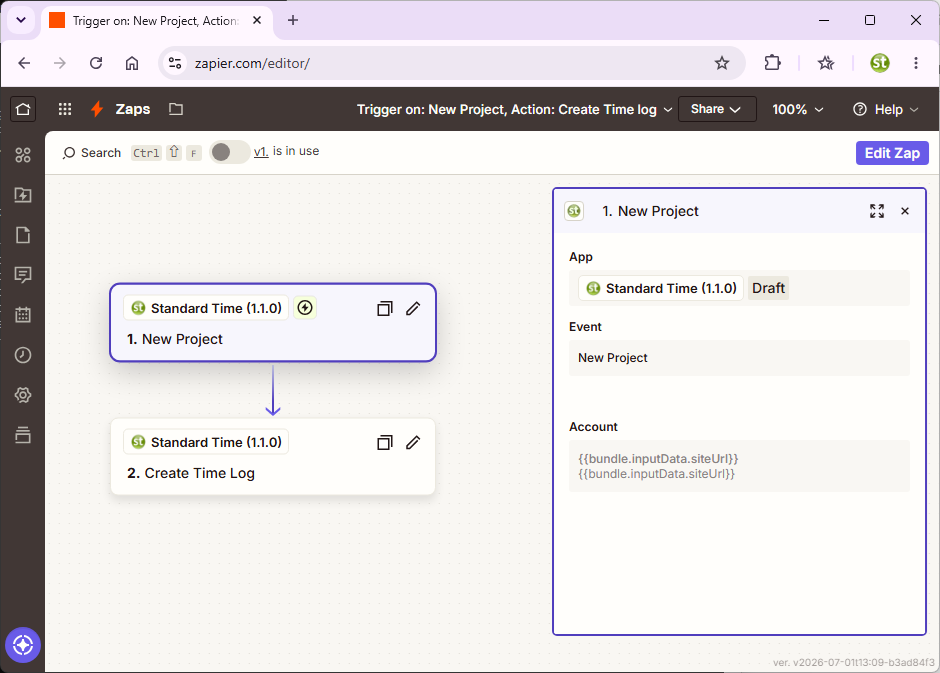Open the 100% zoom dropdown

[797, 110]
